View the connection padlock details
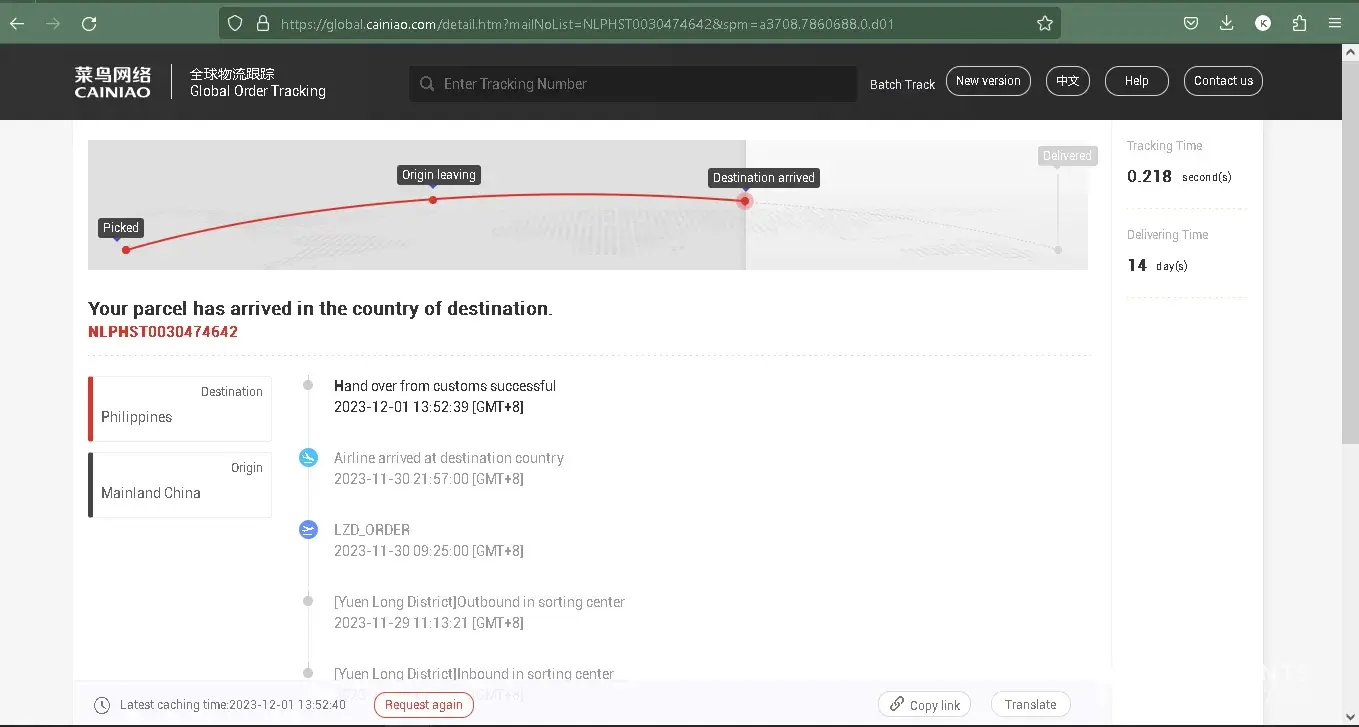The width and height of the screenshot is (1359, 727). [262, 23]
